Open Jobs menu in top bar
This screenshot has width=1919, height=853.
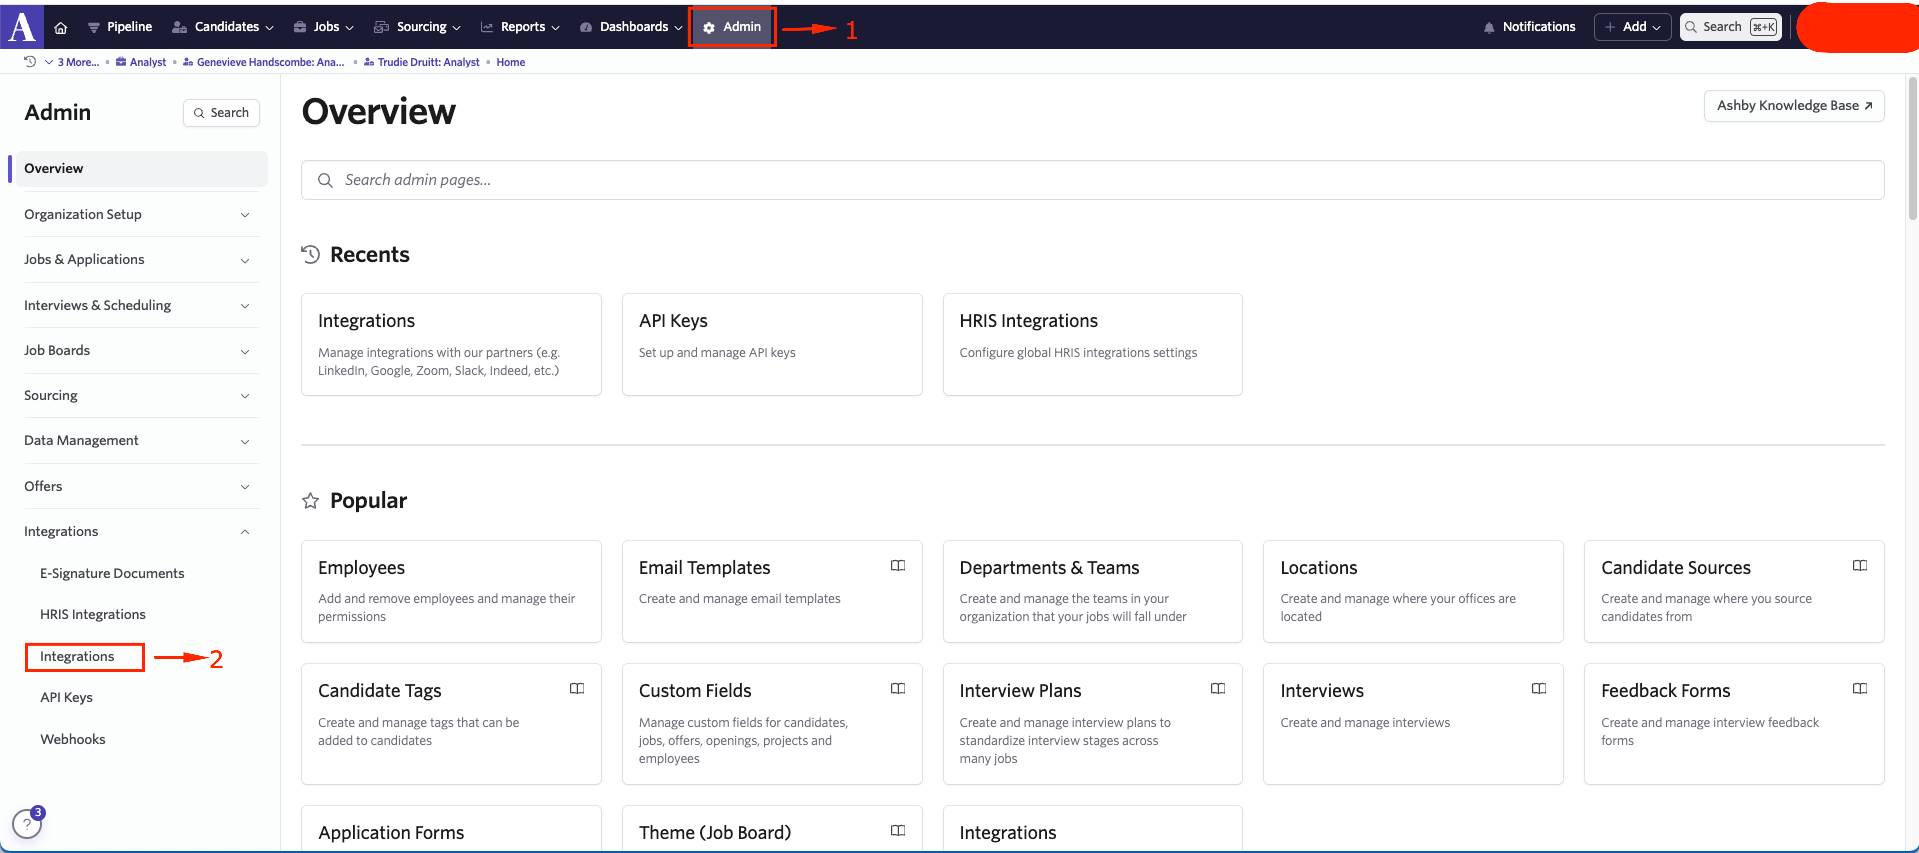pyautogui.click(x=324, y=27)
